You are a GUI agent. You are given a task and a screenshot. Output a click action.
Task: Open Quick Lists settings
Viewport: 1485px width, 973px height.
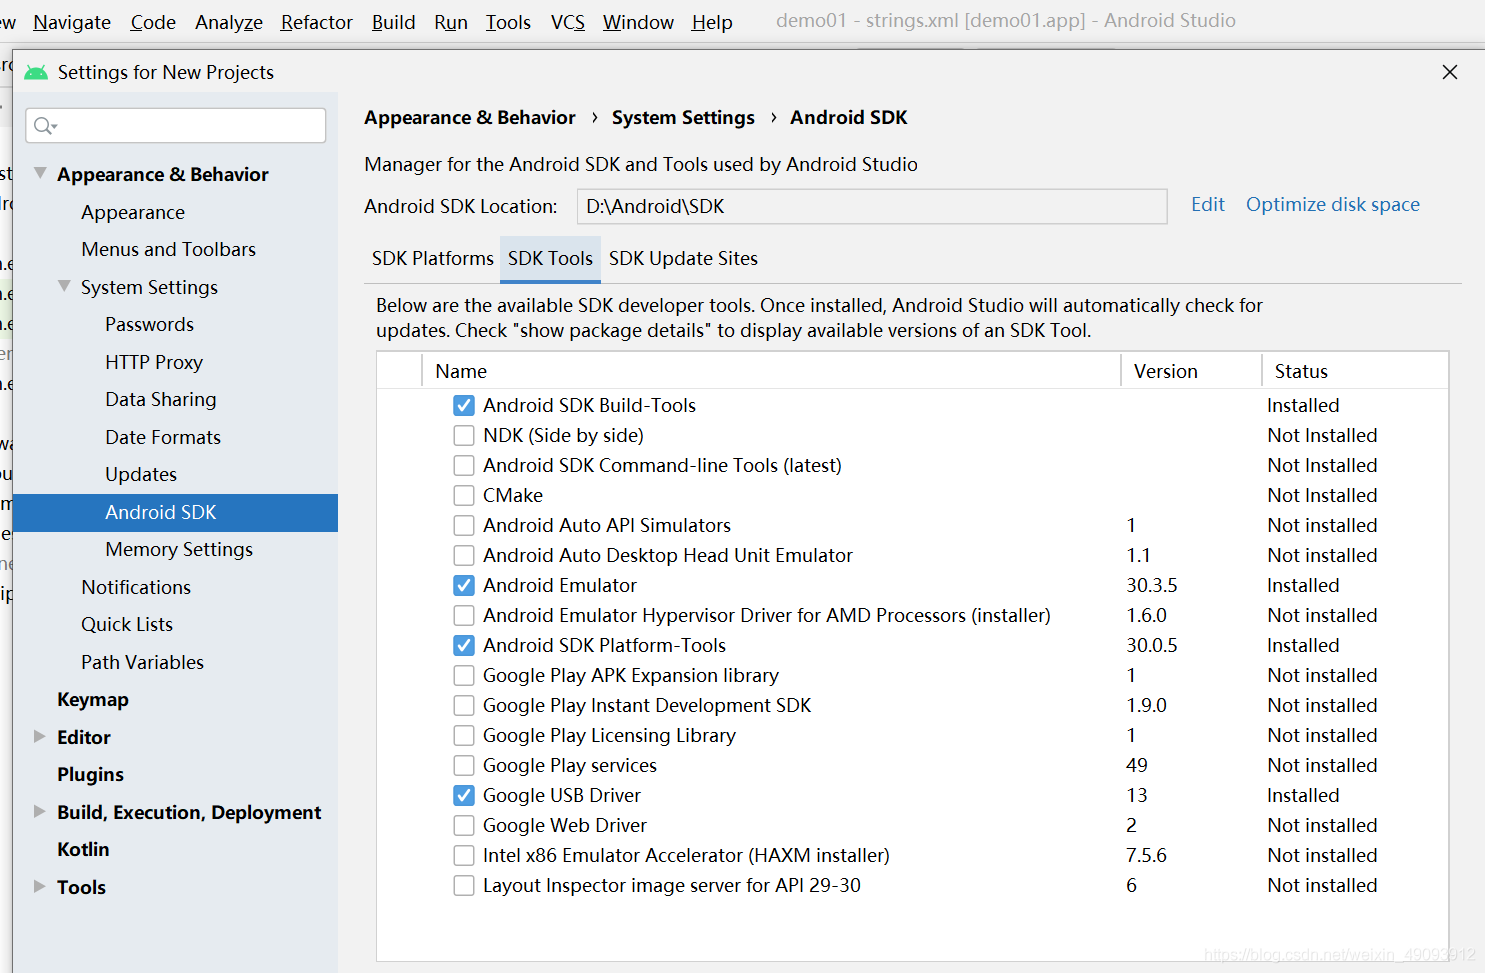[x=127, y=624]
